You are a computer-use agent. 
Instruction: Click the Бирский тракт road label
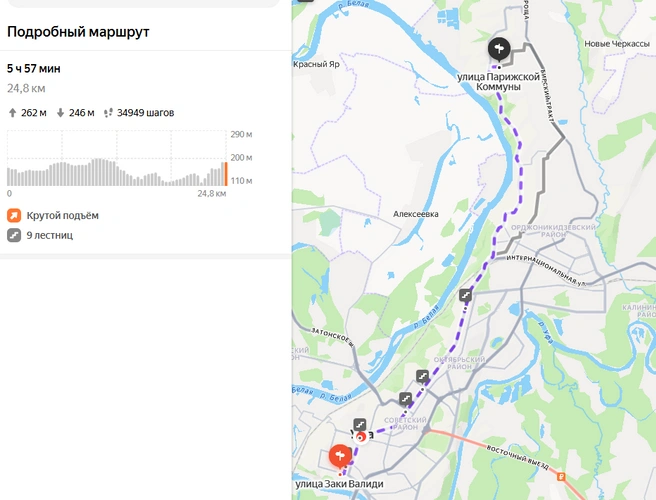point(547,96)
